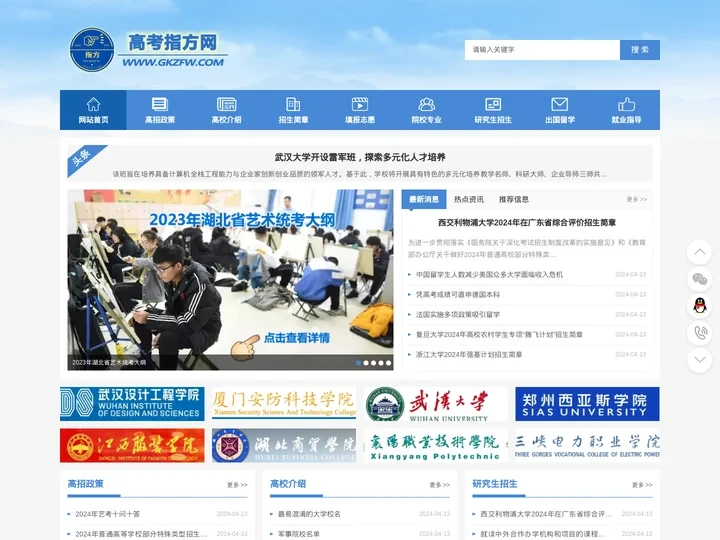Image resolution: width=720 pixels, height=540 pixels.
Task: Open 就读中外合作办学机构和项目的课程 article
Action: (x=543, y=534)
